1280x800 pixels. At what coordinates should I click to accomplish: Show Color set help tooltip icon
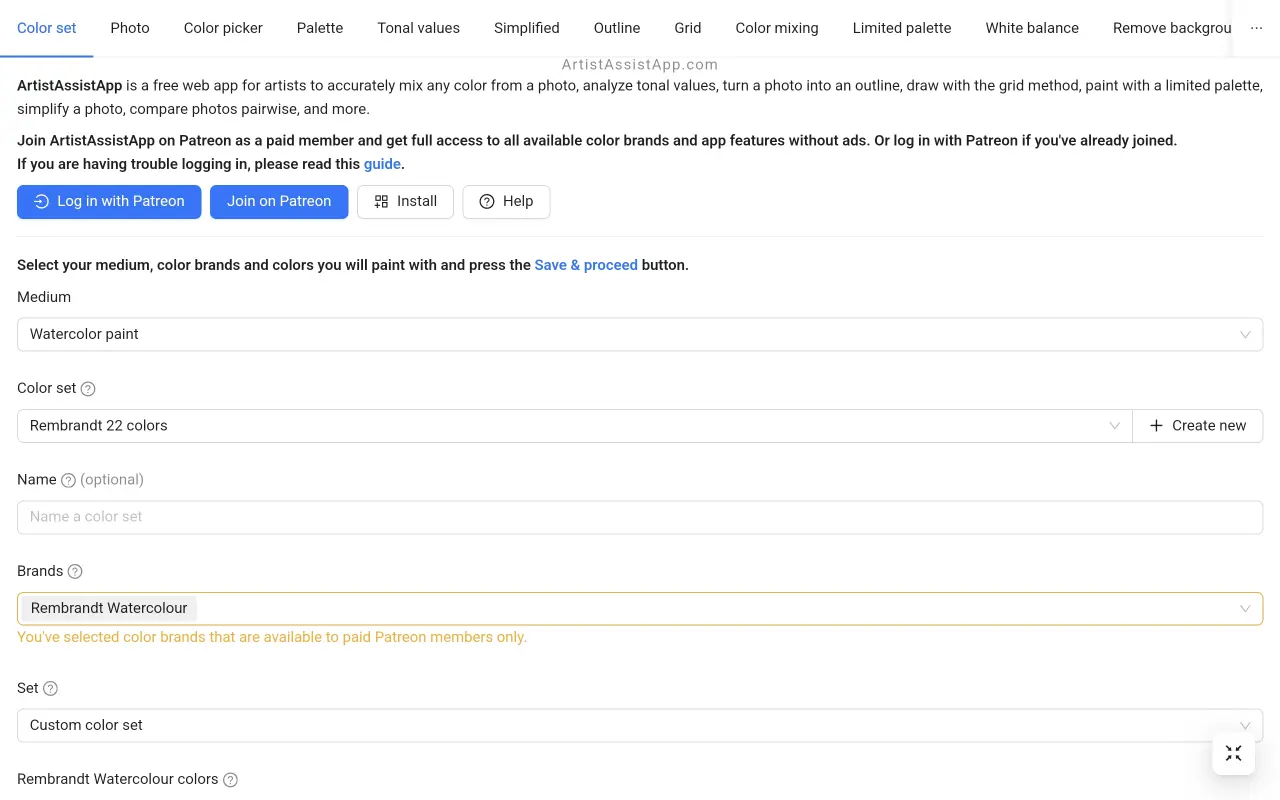pyautogui.click(x=88, y=388)
